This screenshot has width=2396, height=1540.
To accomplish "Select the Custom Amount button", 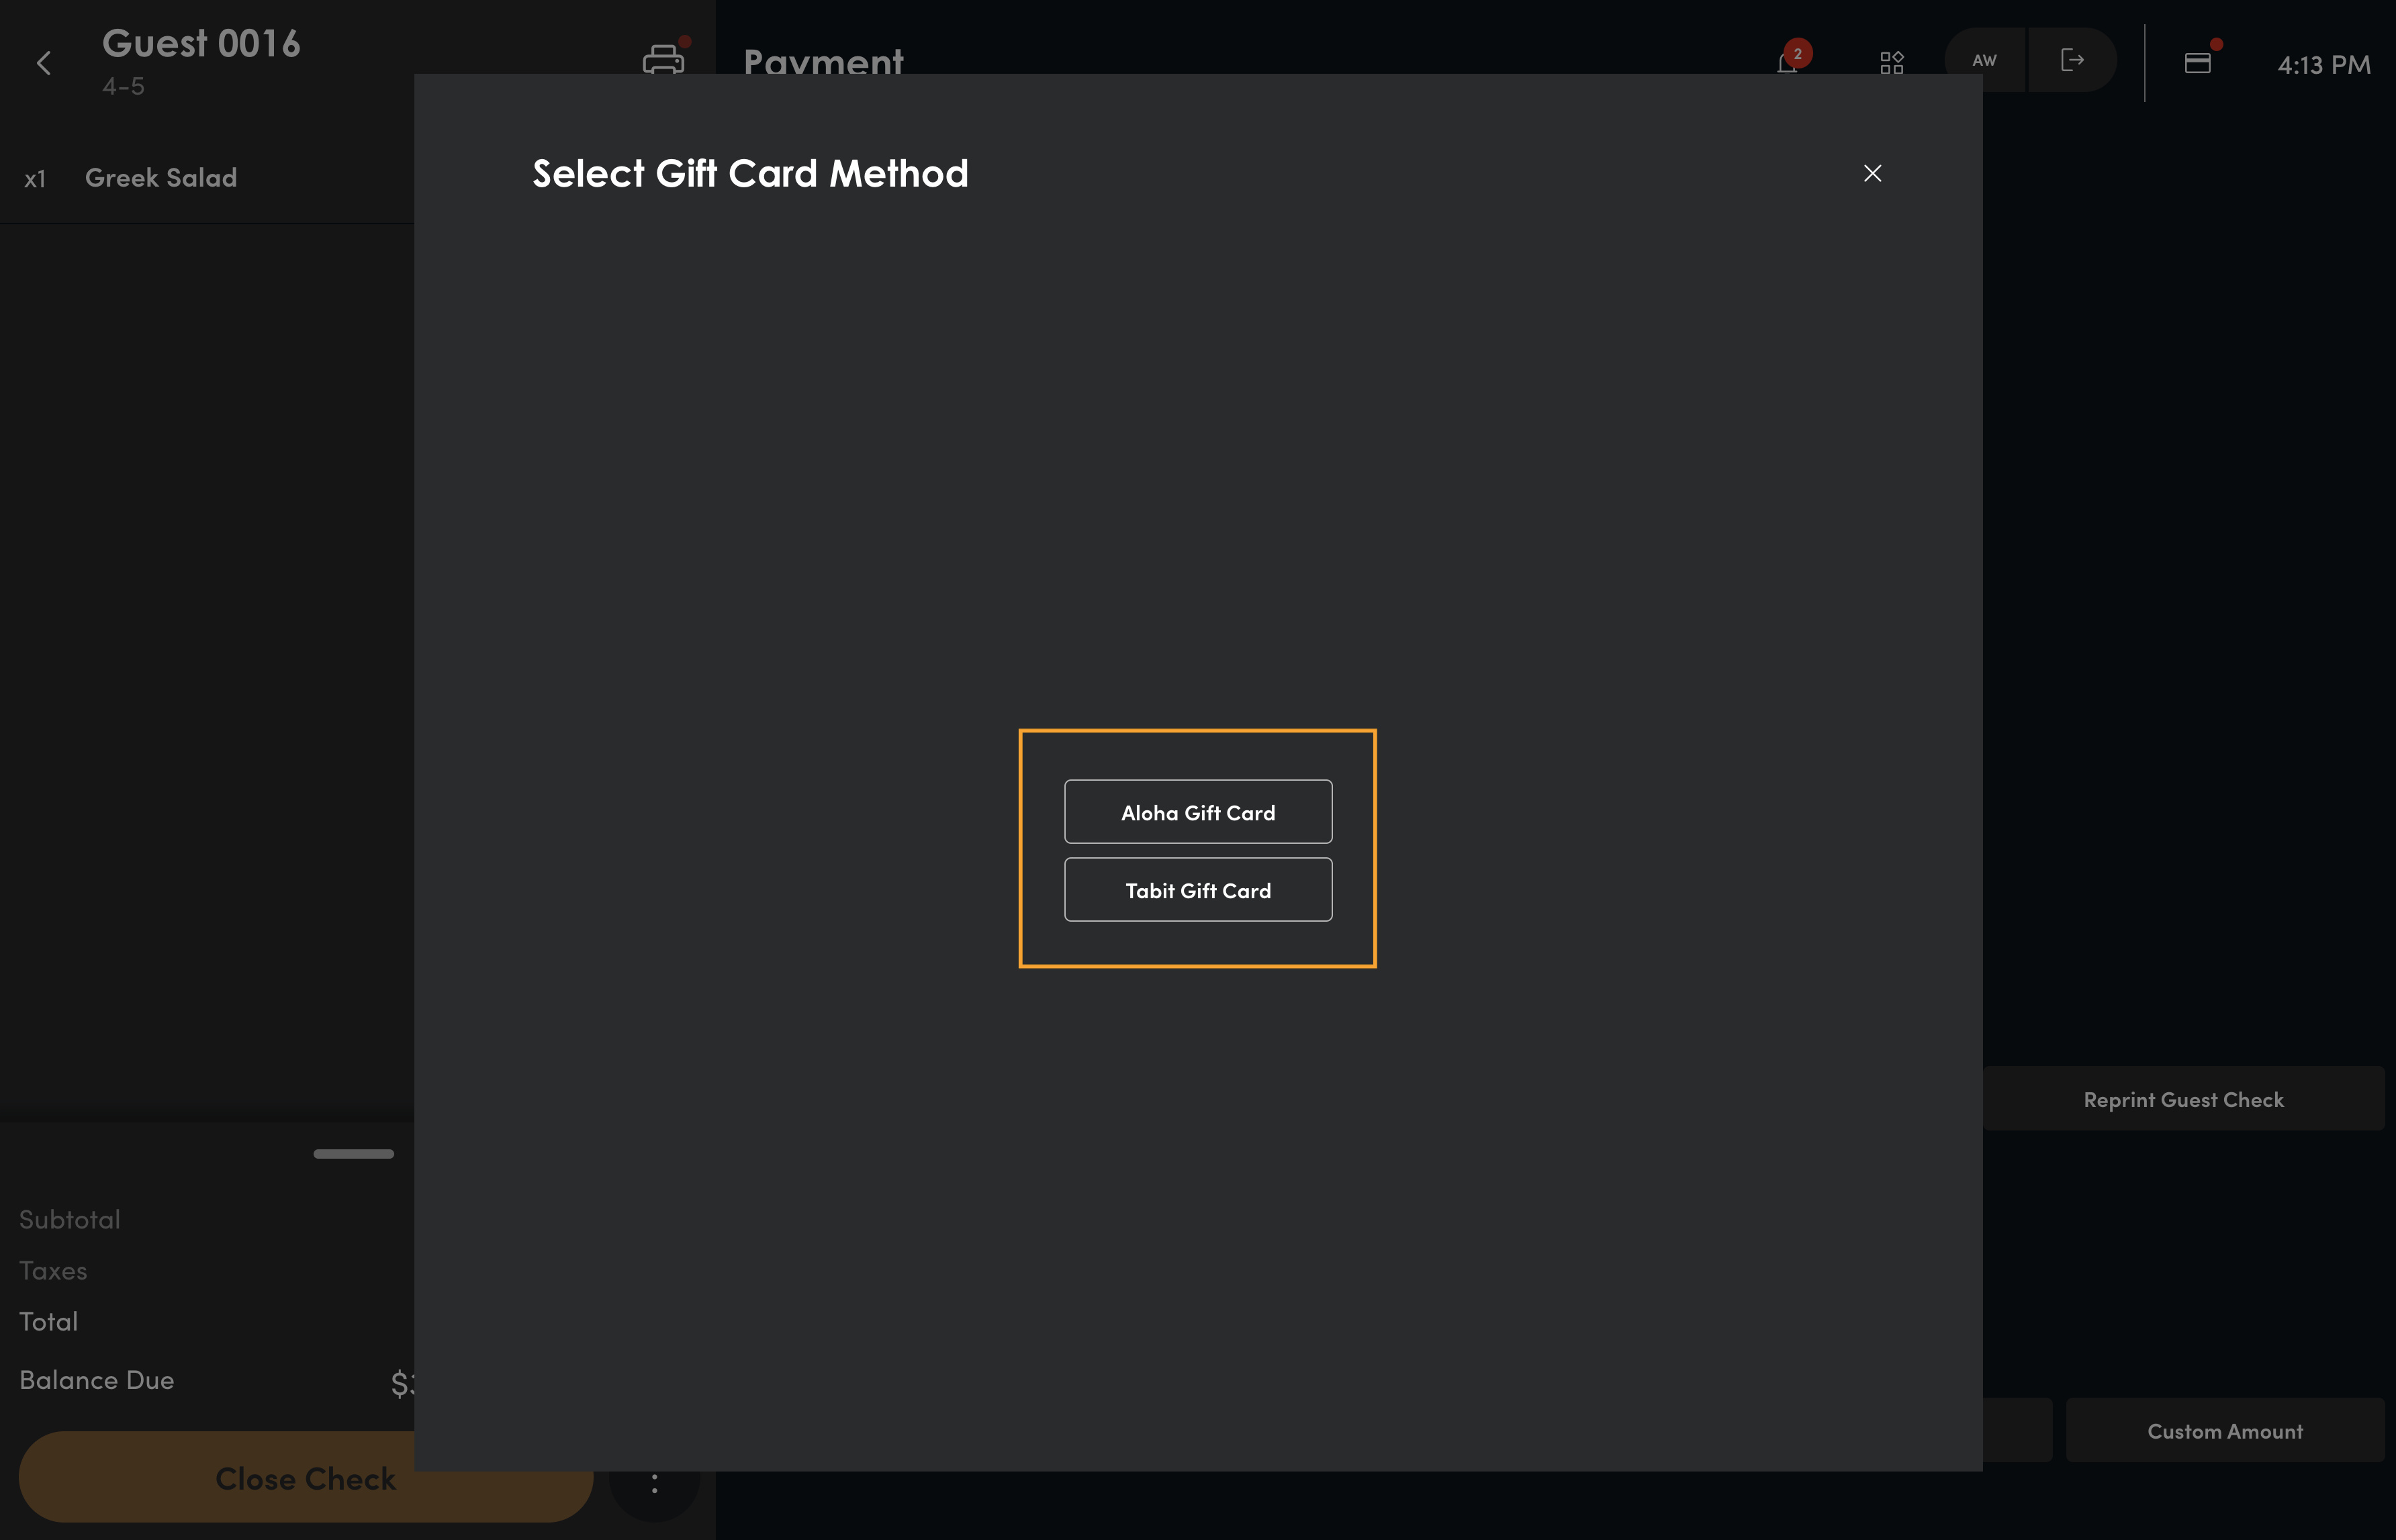I will pyautogui.click(x=2225, y=1431).
